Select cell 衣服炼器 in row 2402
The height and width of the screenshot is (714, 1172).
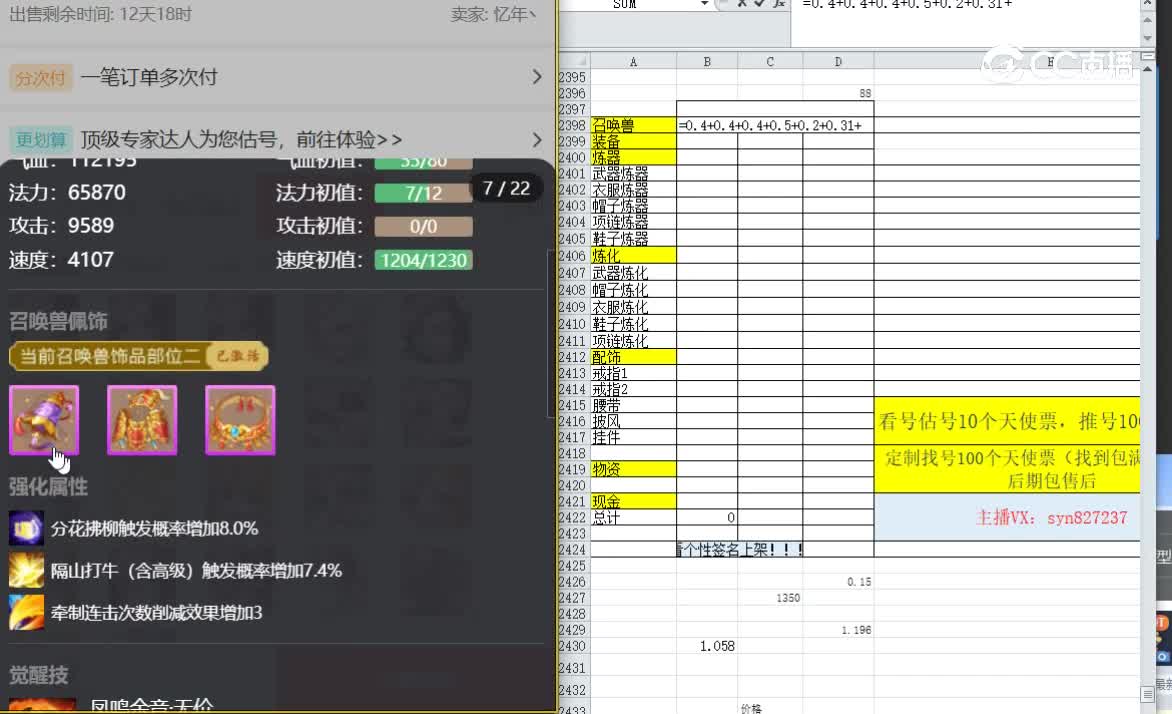click(633, 190)
